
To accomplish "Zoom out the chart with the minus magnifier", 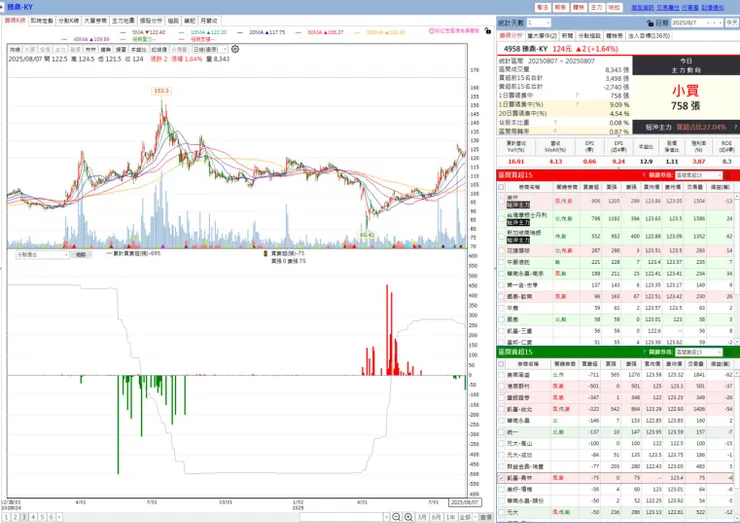I will point(396,517).
